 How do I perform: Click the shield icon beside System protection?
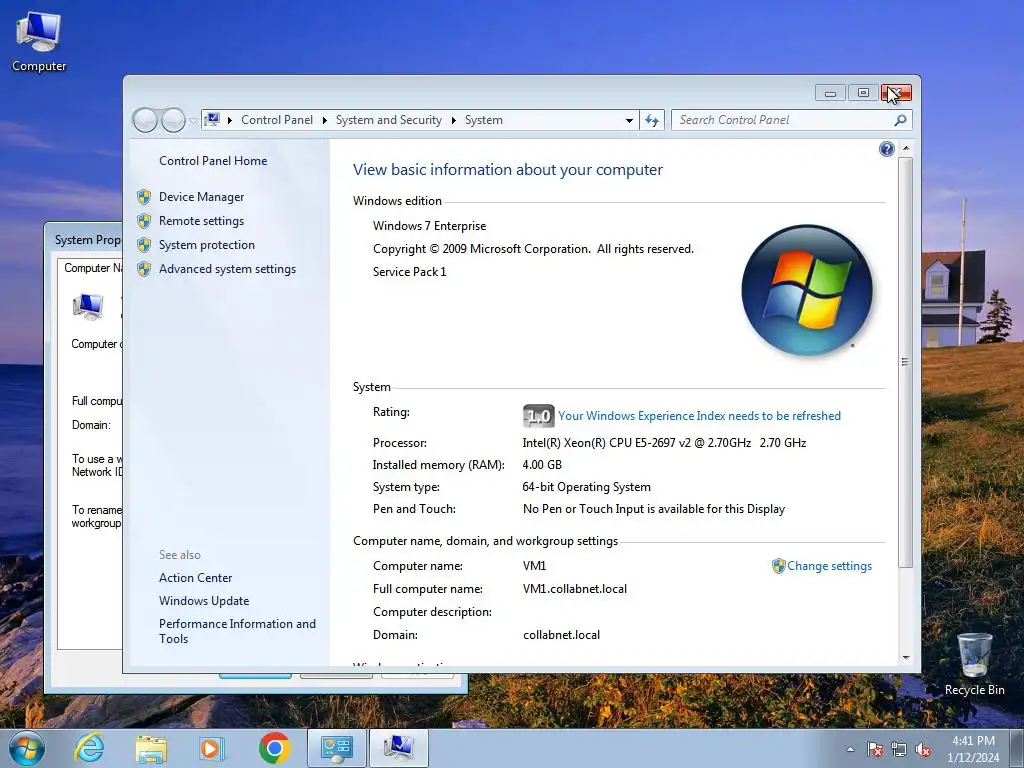(144, 245)
